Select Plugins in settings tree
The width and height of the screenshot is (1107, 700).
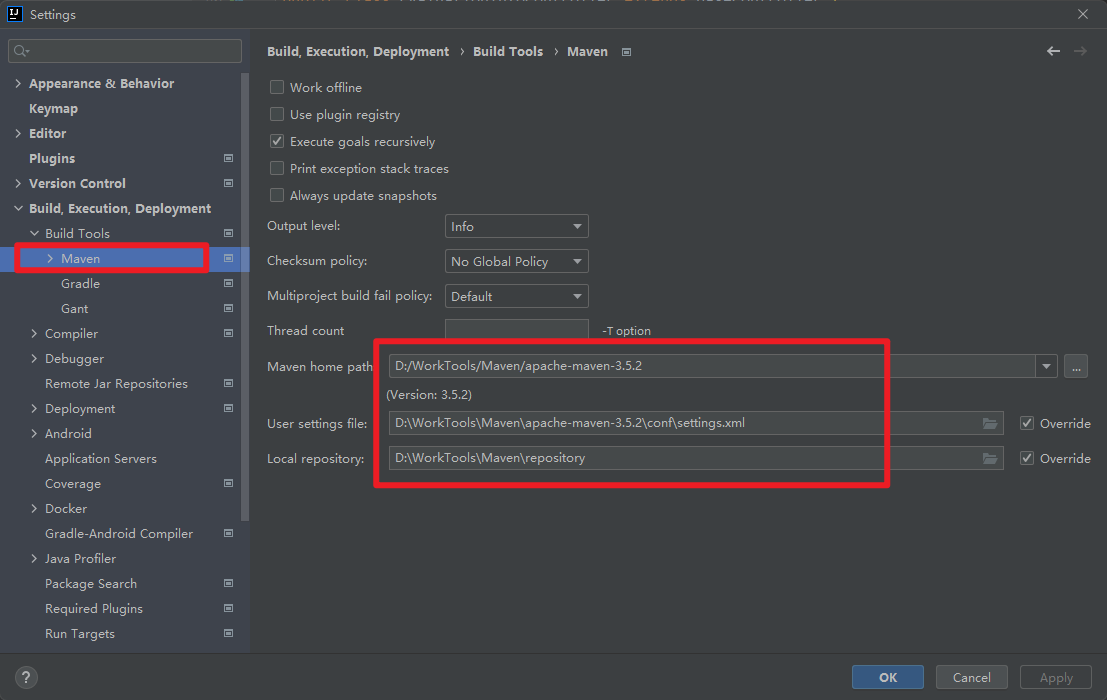[x=52, y=158]
